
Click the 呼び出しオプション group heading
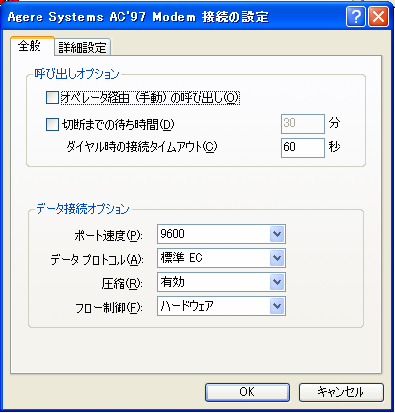pos(77,74)
